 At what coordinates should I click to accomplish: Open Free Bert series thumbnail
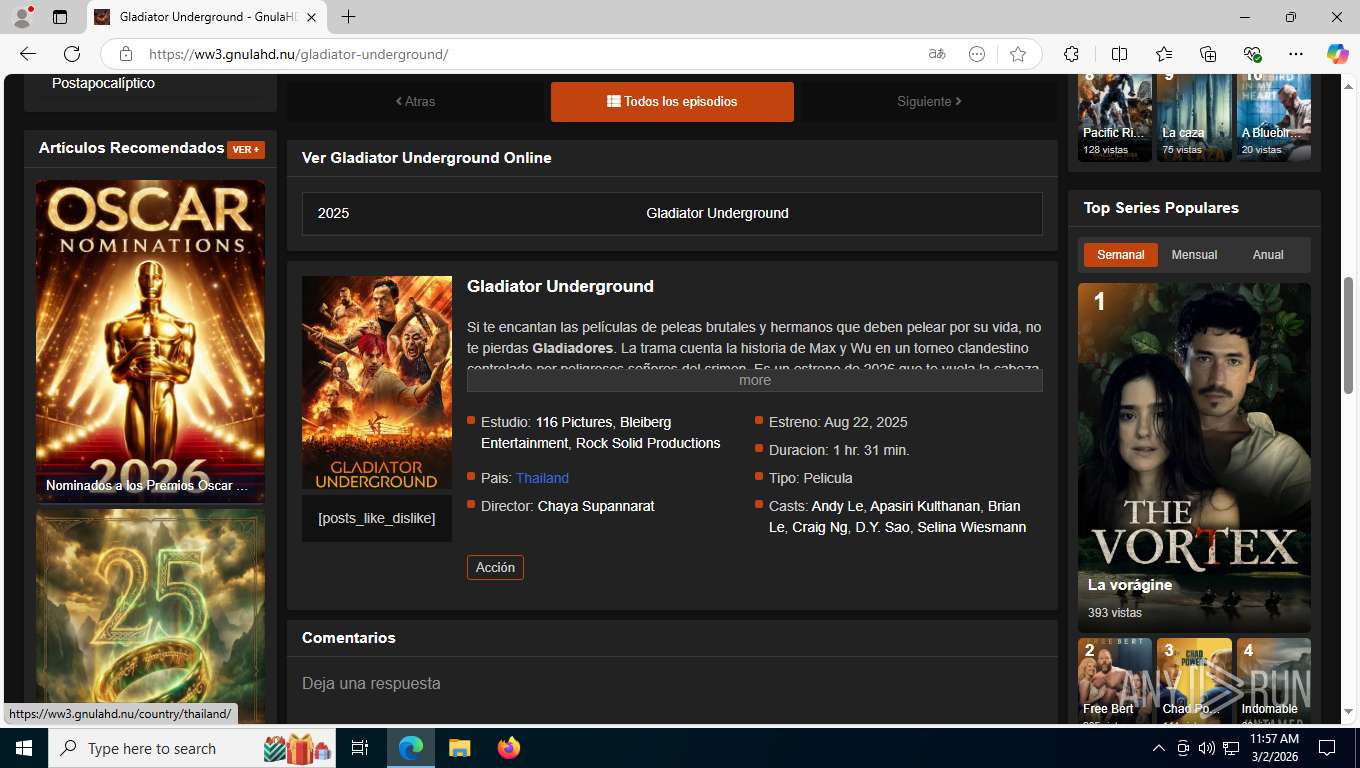(1115, 680)
